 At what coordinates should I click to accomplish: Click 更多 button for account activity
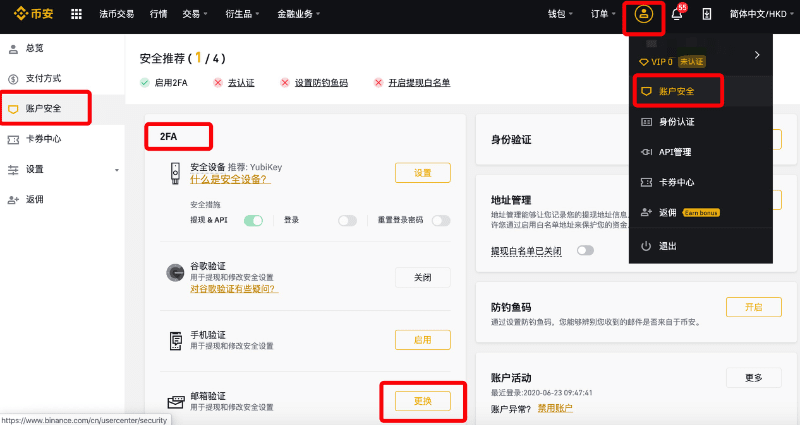[x=754, y=378]
